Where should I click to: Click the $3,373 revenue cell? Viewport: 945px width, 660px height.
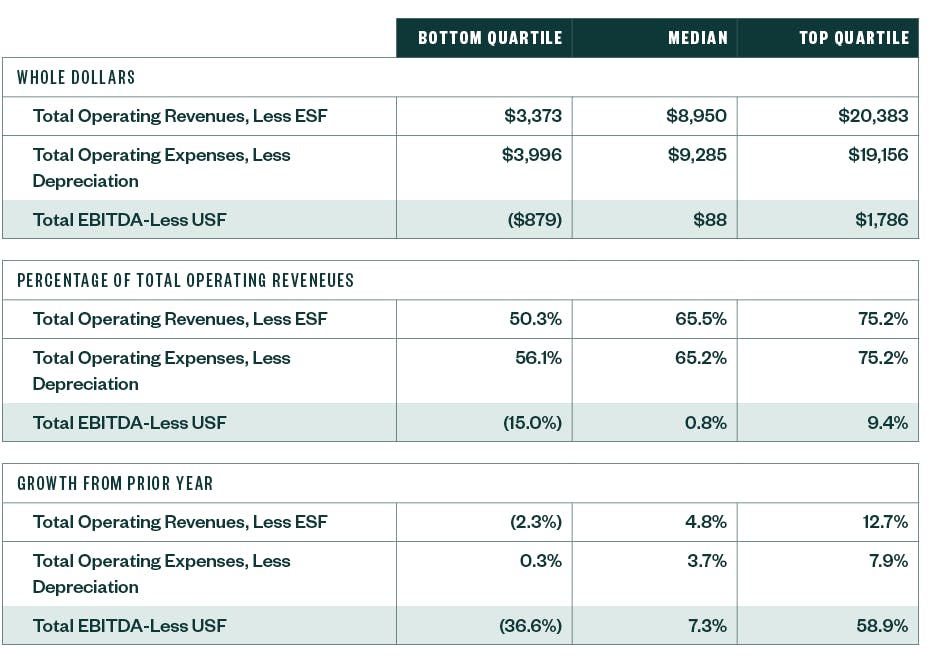point(533,116)
